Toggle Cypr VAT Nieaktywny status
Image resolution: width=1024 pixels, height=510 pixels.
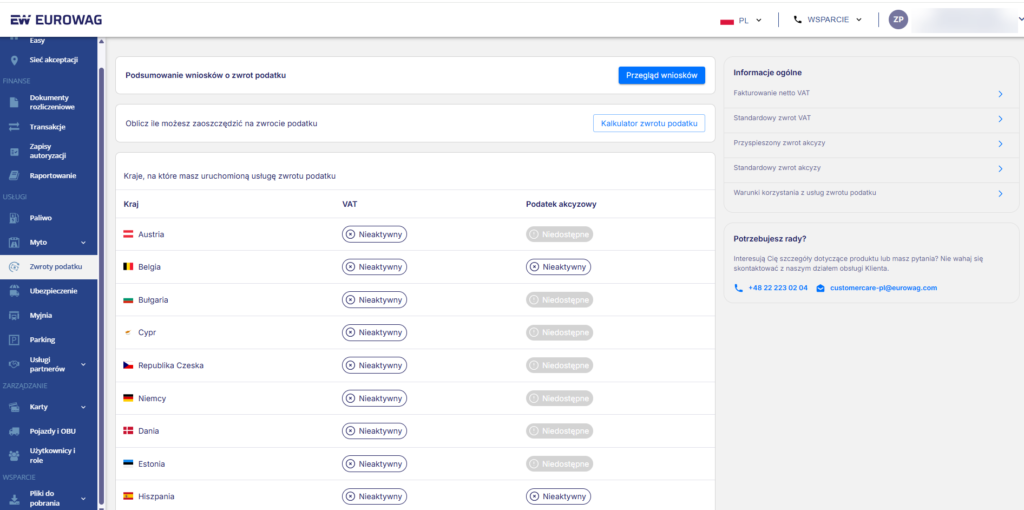(374, 332)
